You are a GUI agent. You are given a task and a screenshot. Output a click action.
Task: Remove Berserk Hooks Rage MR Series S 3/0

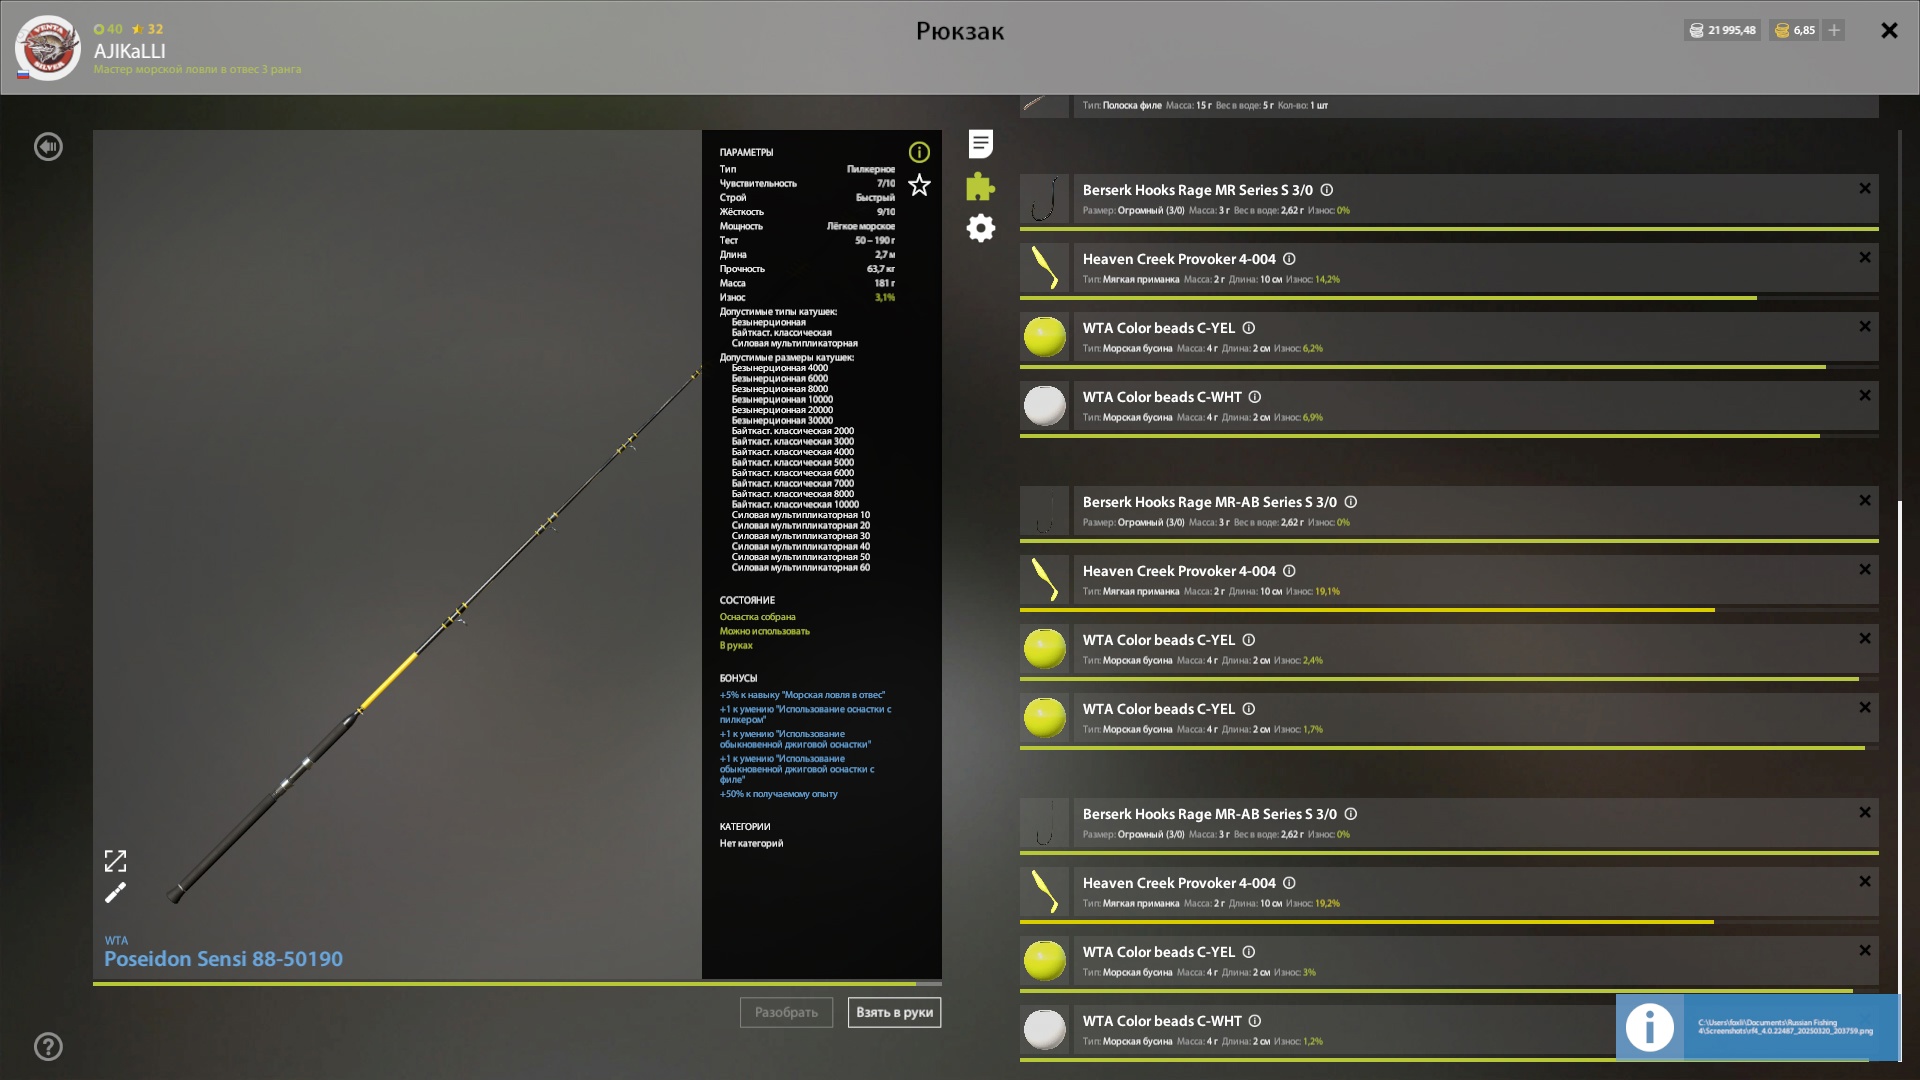(1865, 188)
